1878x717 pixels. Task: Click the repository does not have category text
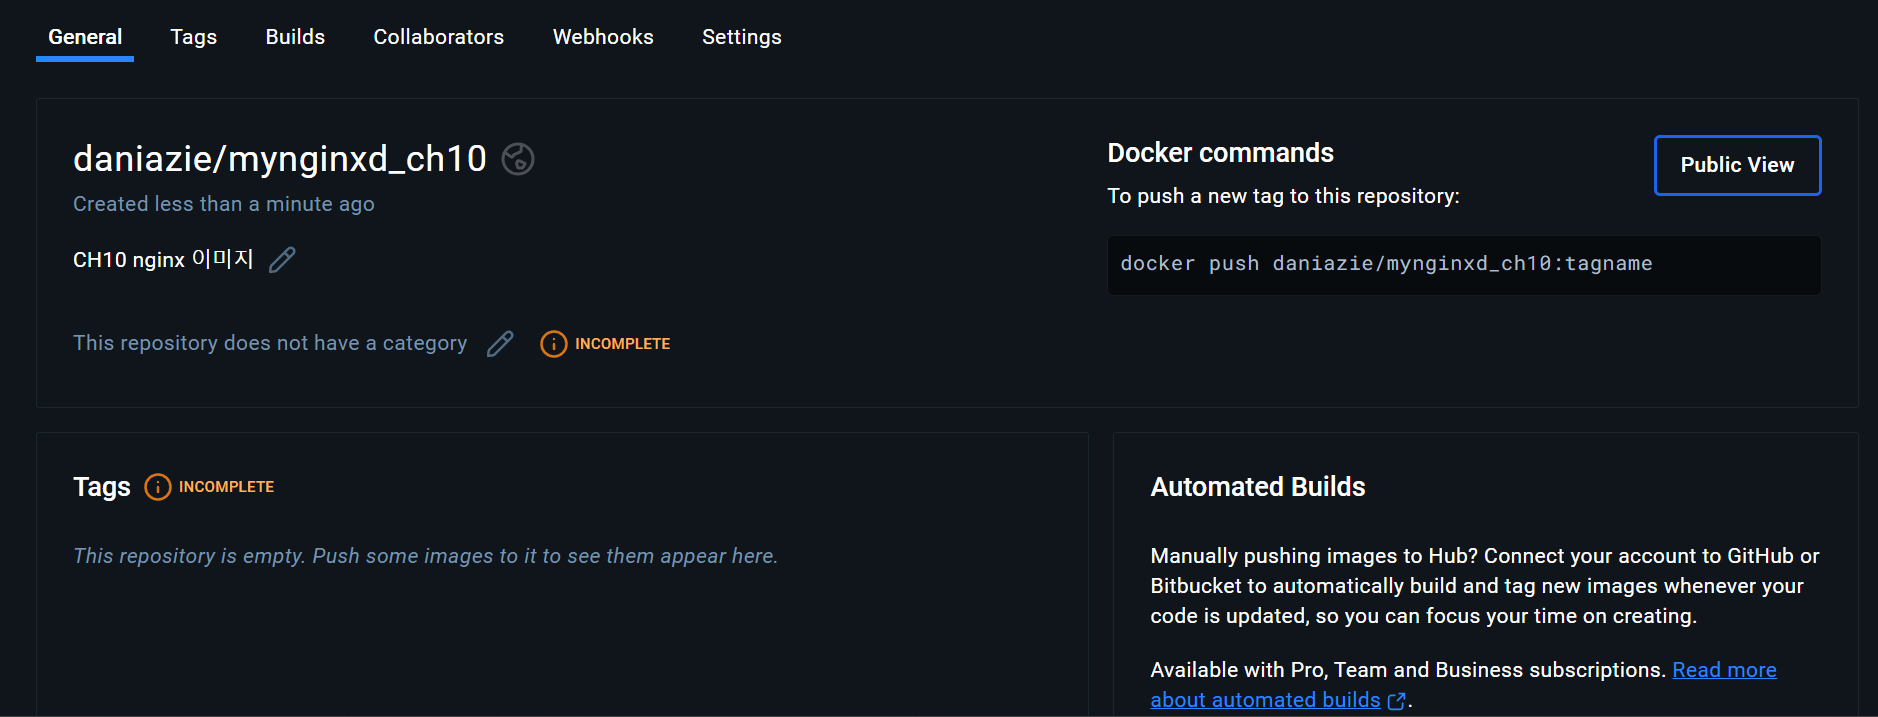(270, 343)
